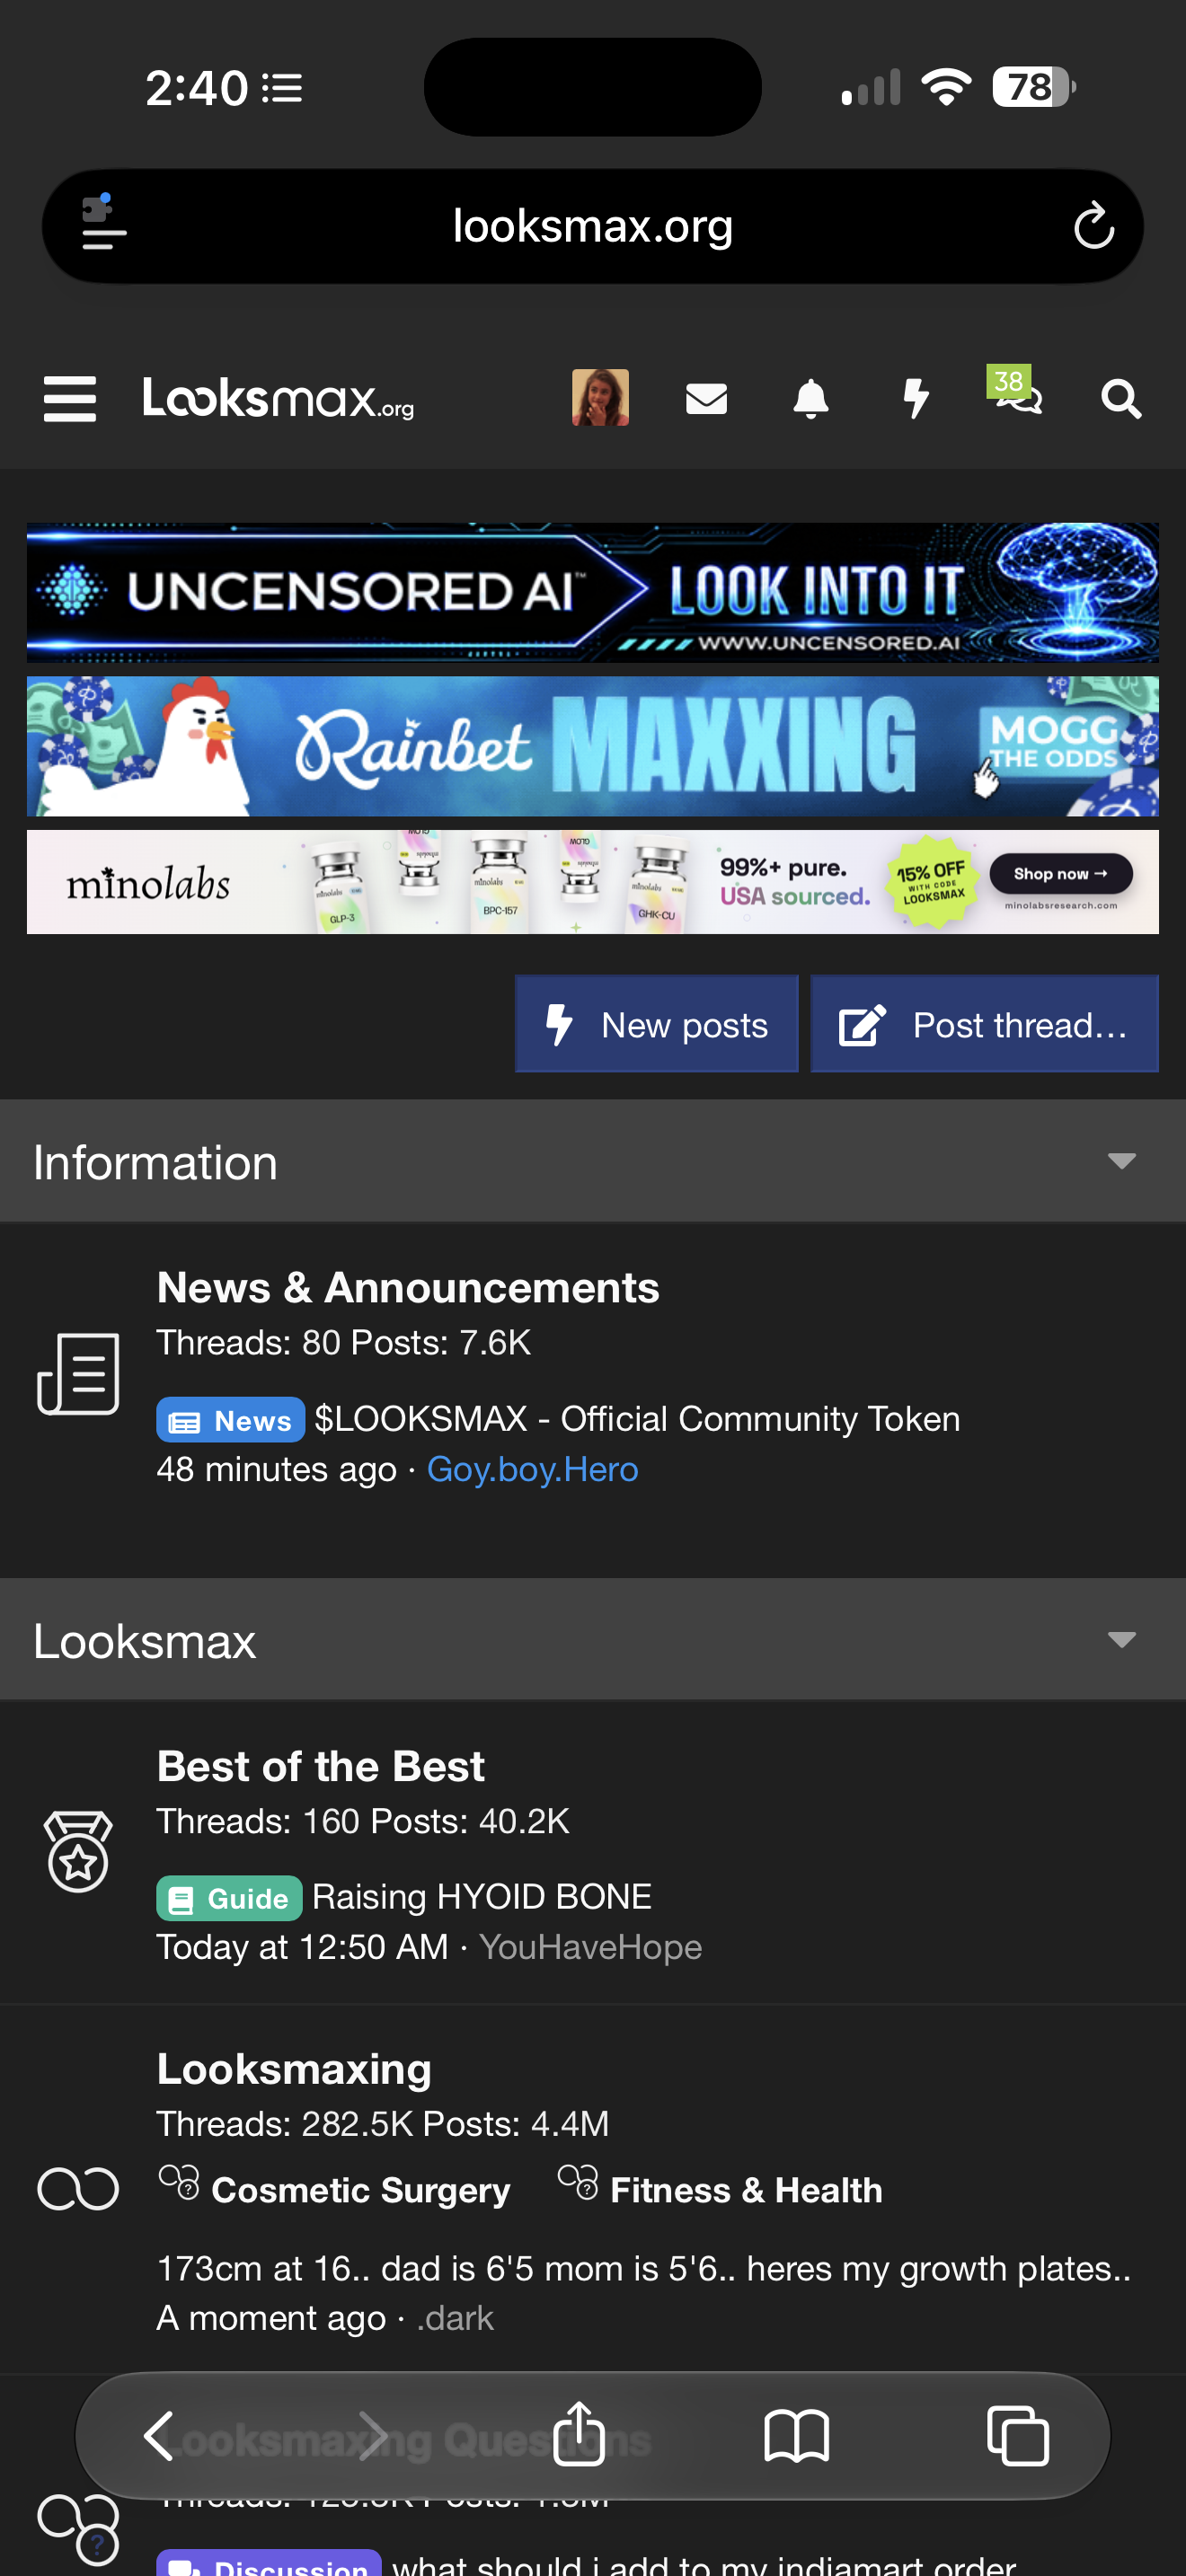The width and height of the screenshot is (1186, 2576).
Task: Open the YouHaveHope user profile
Action: tap(590, 1947)
